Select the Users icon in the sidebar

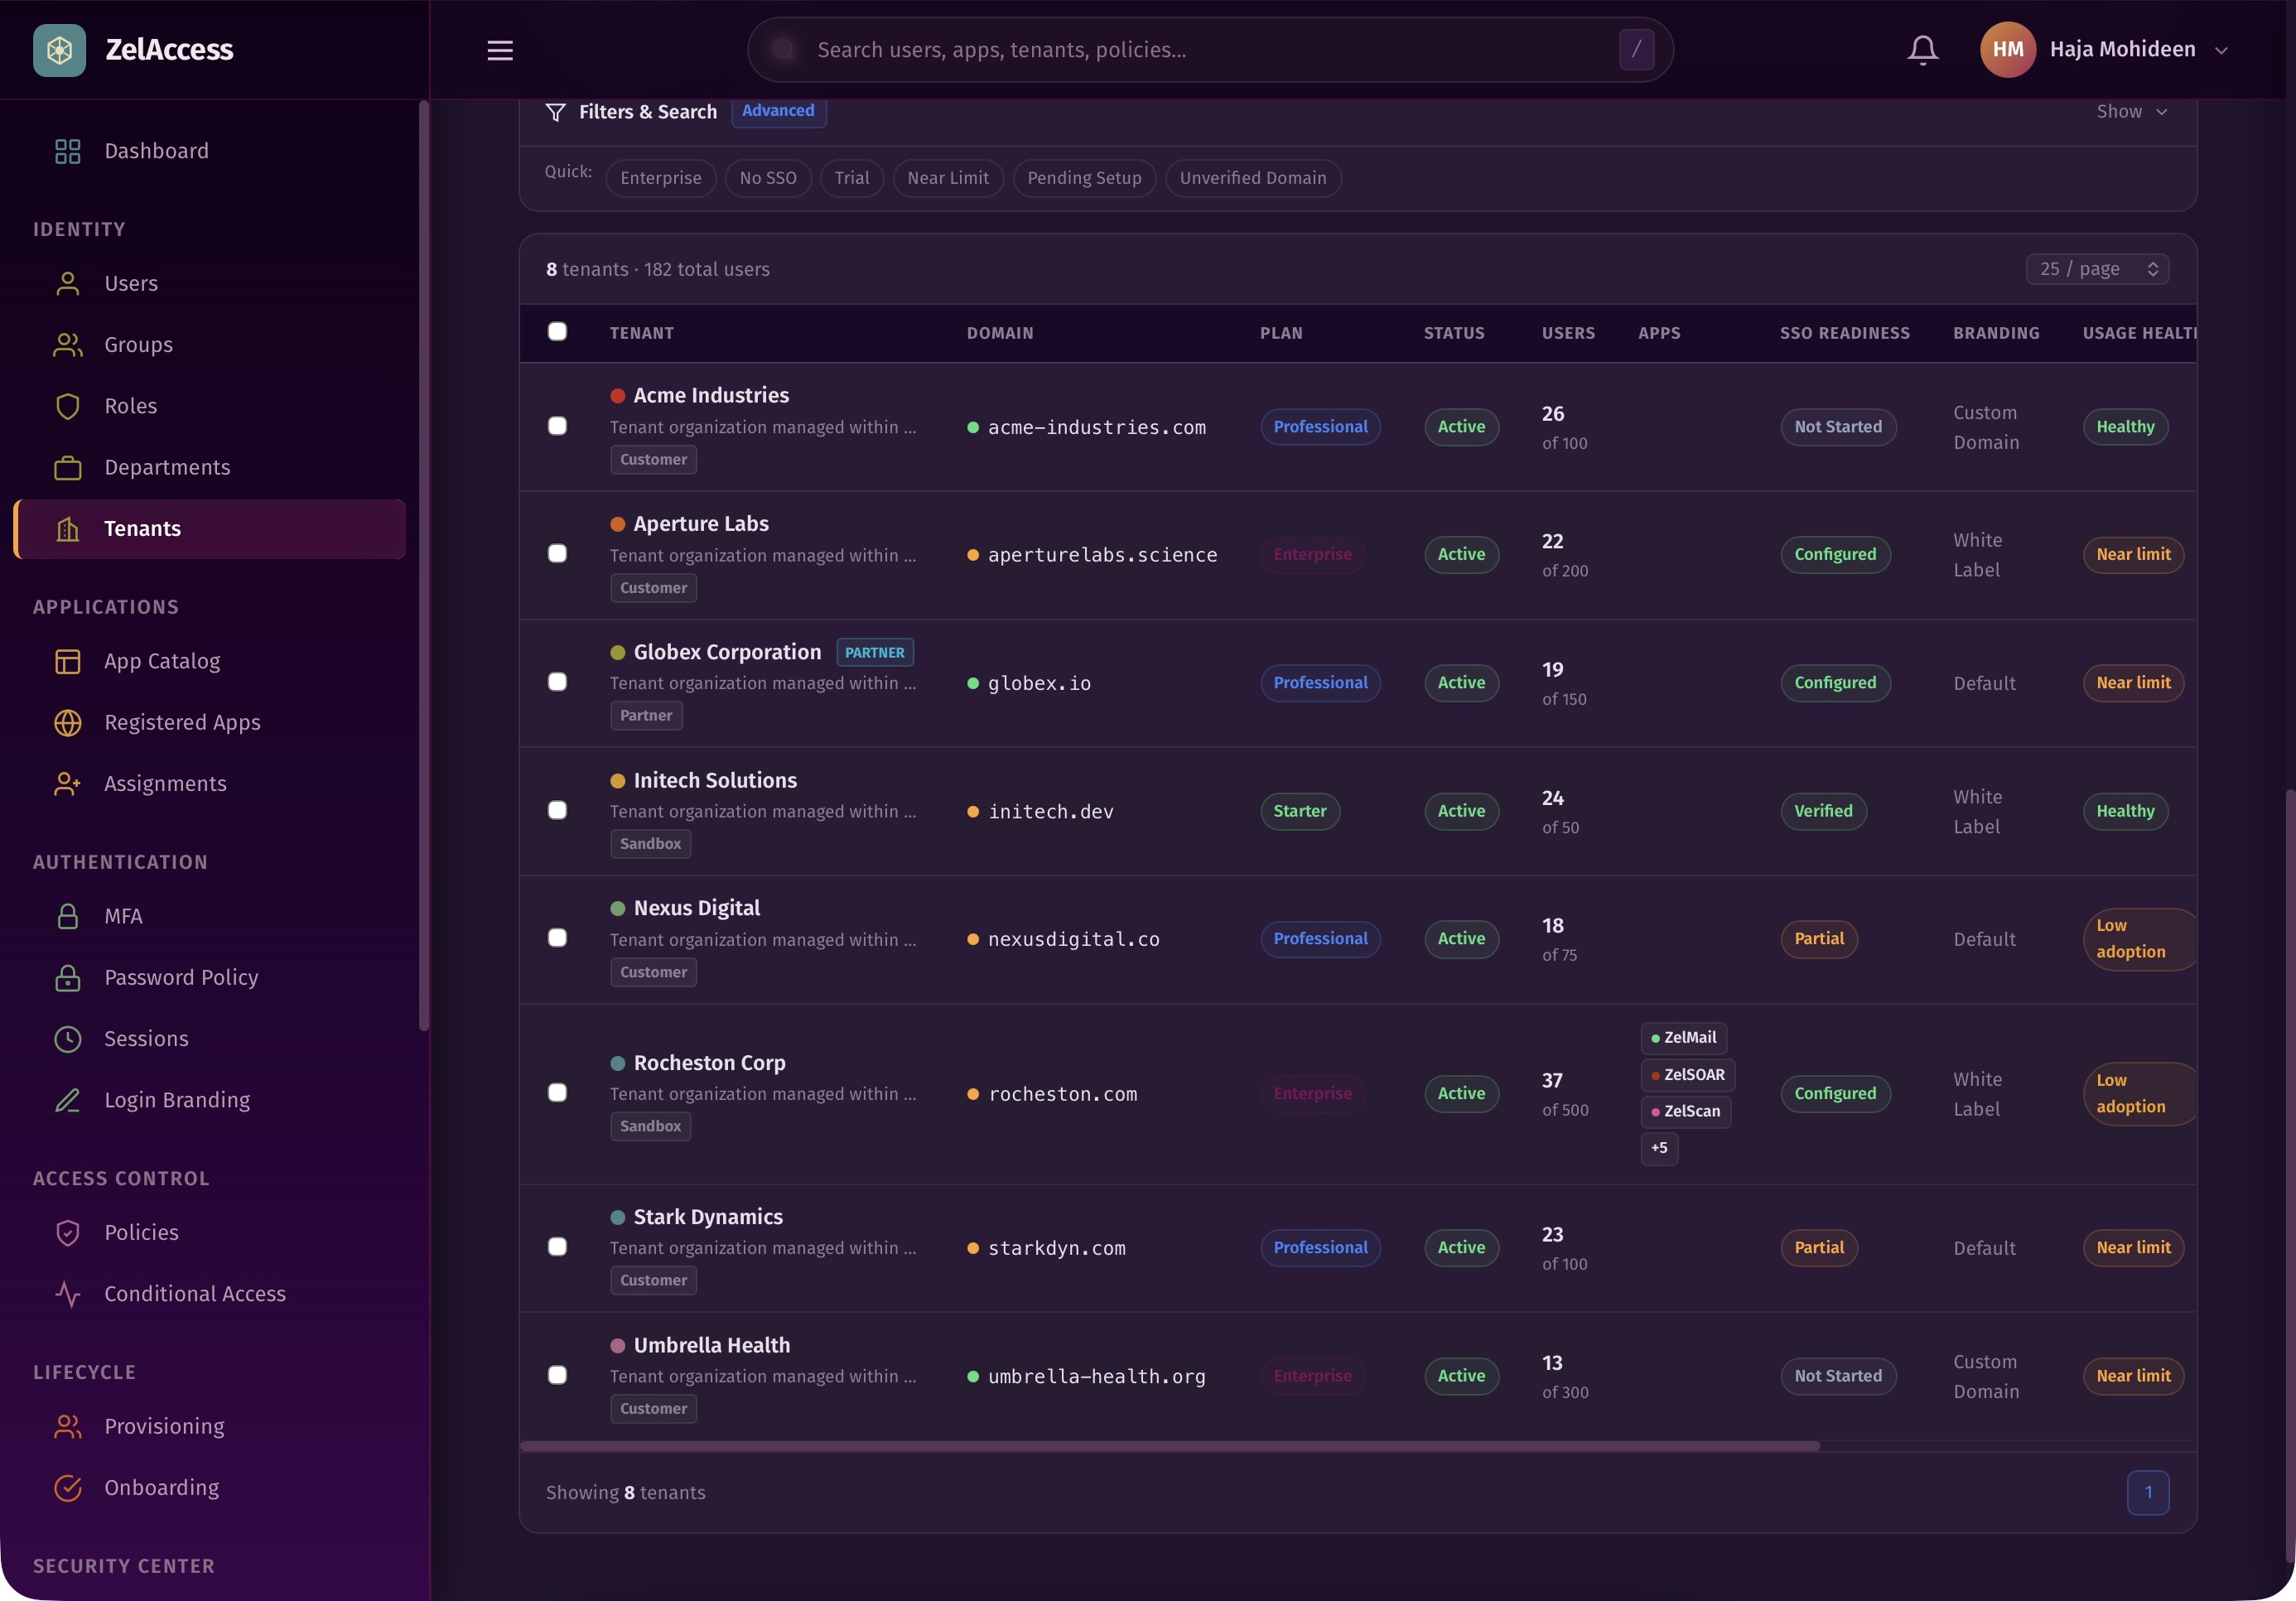coord(67,283)
